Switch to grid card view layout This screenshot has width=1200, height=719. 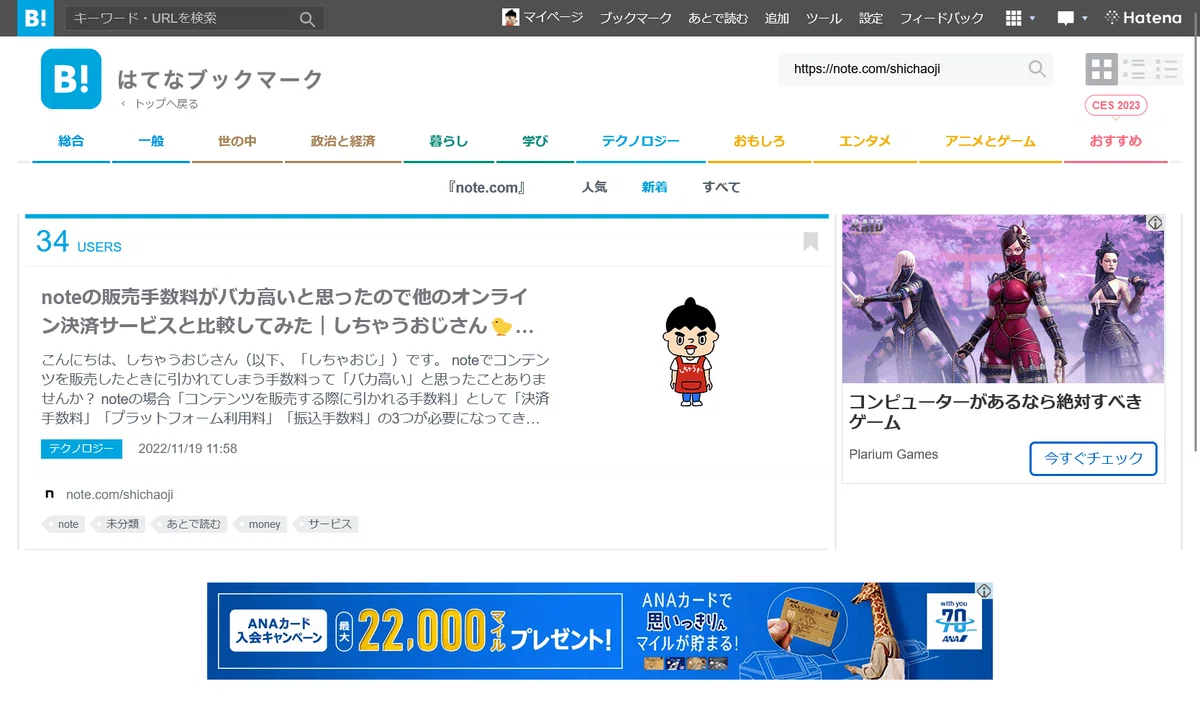1102,69
